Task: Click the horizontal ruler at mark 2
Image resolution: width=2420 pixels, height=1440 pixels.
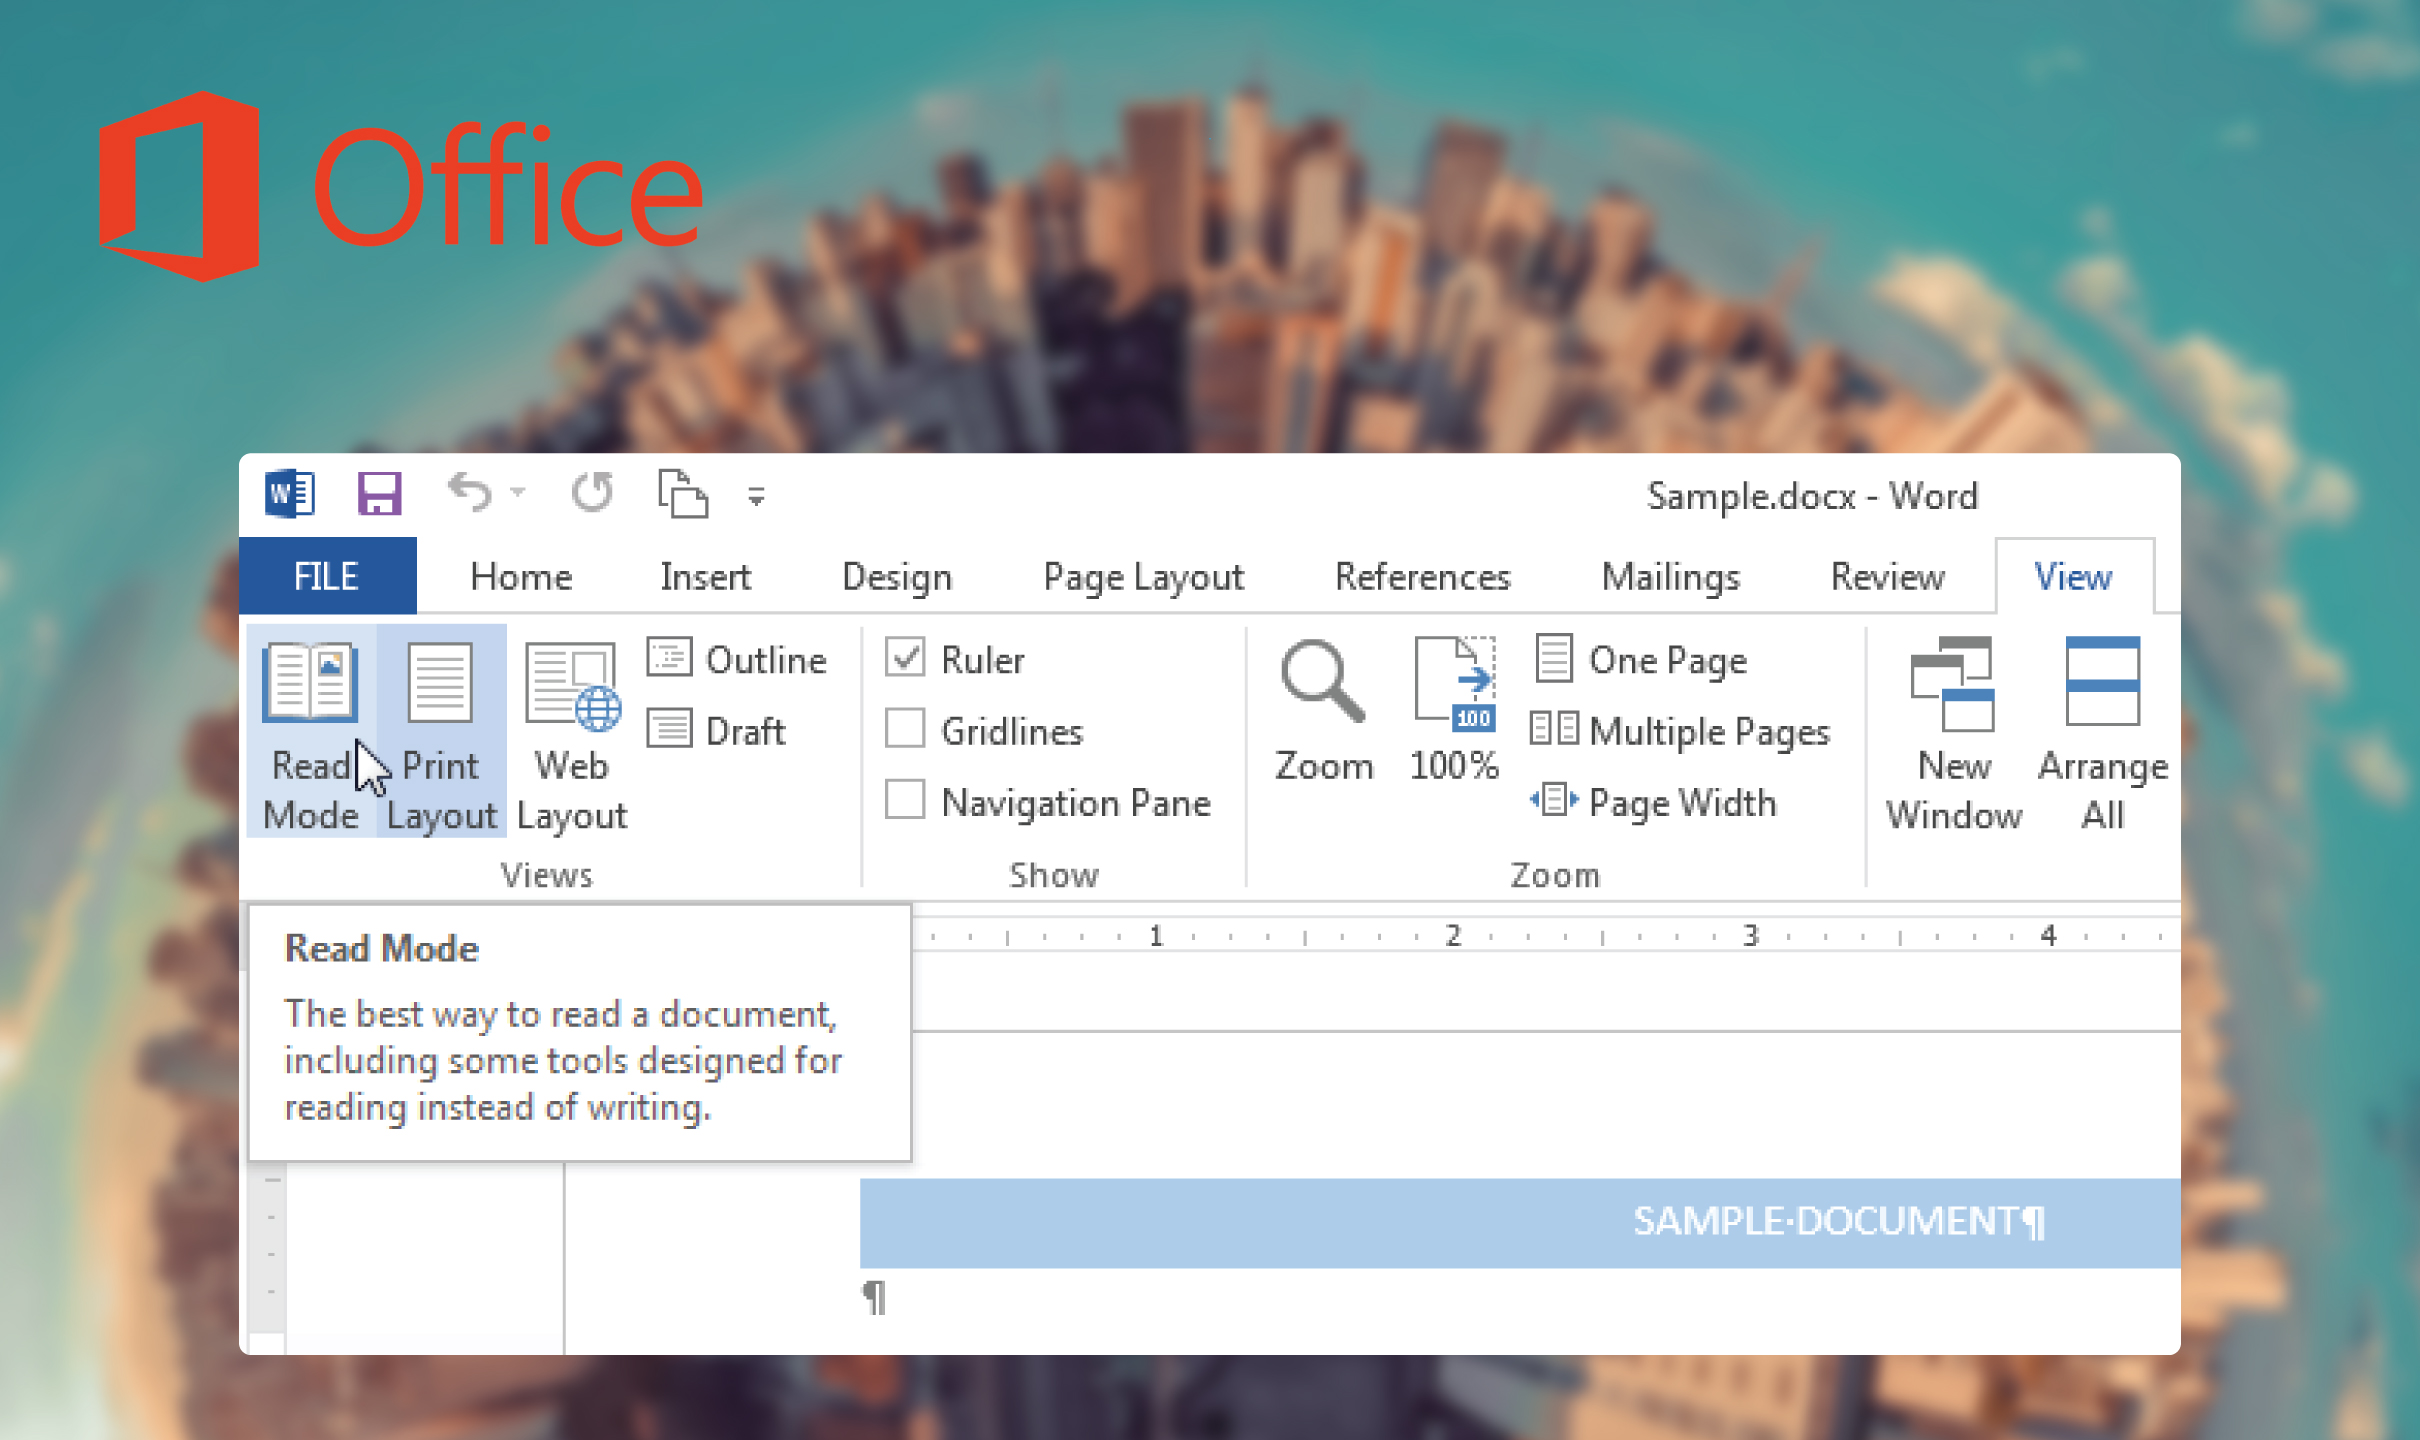Action: tap(1453, 936)
